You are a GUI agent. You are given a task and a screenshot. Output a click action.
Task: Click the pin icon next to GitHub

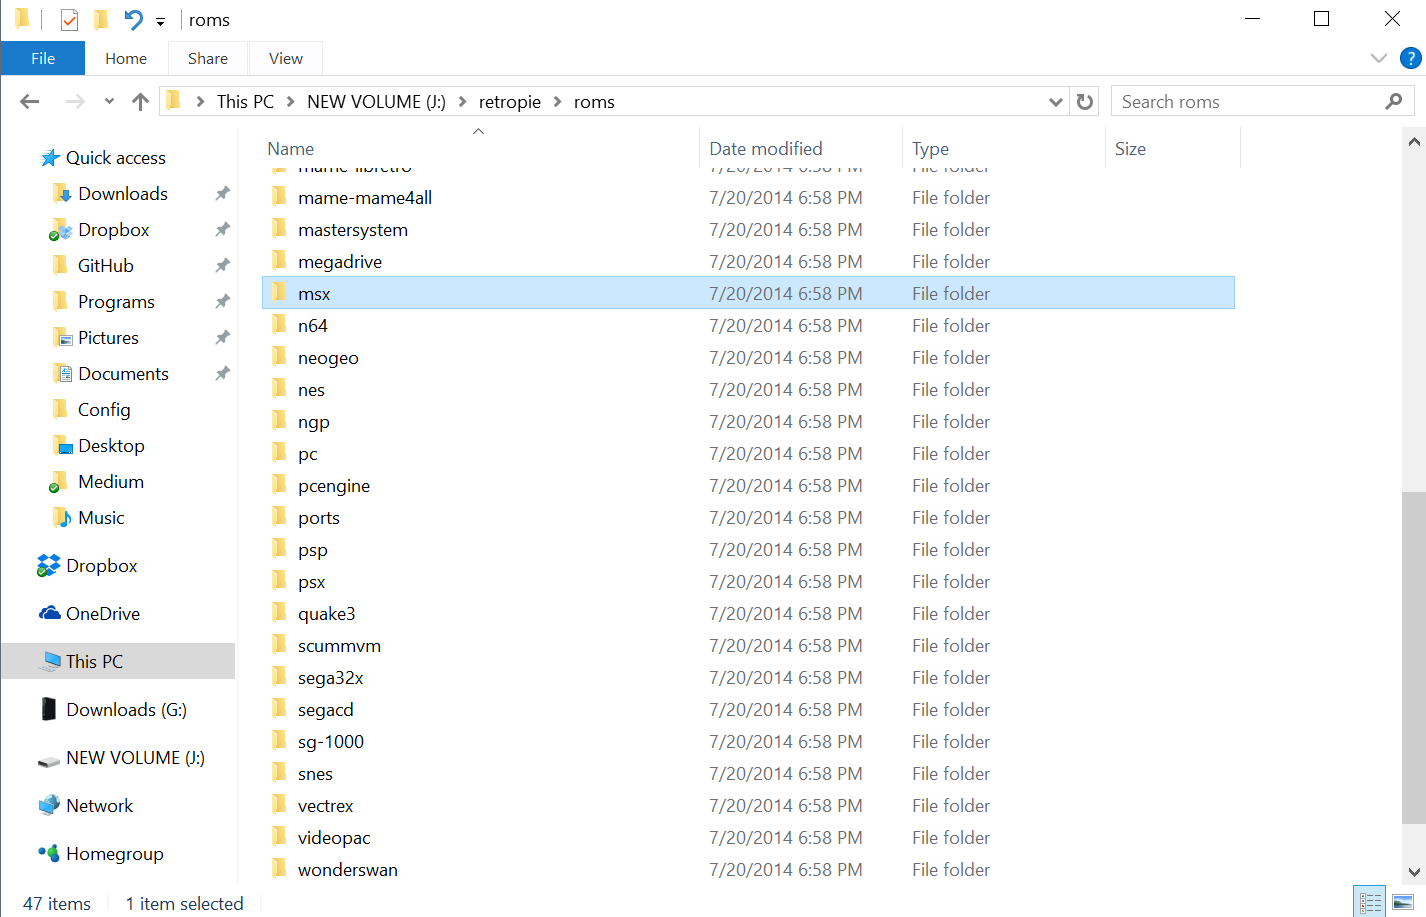[223, 265]
